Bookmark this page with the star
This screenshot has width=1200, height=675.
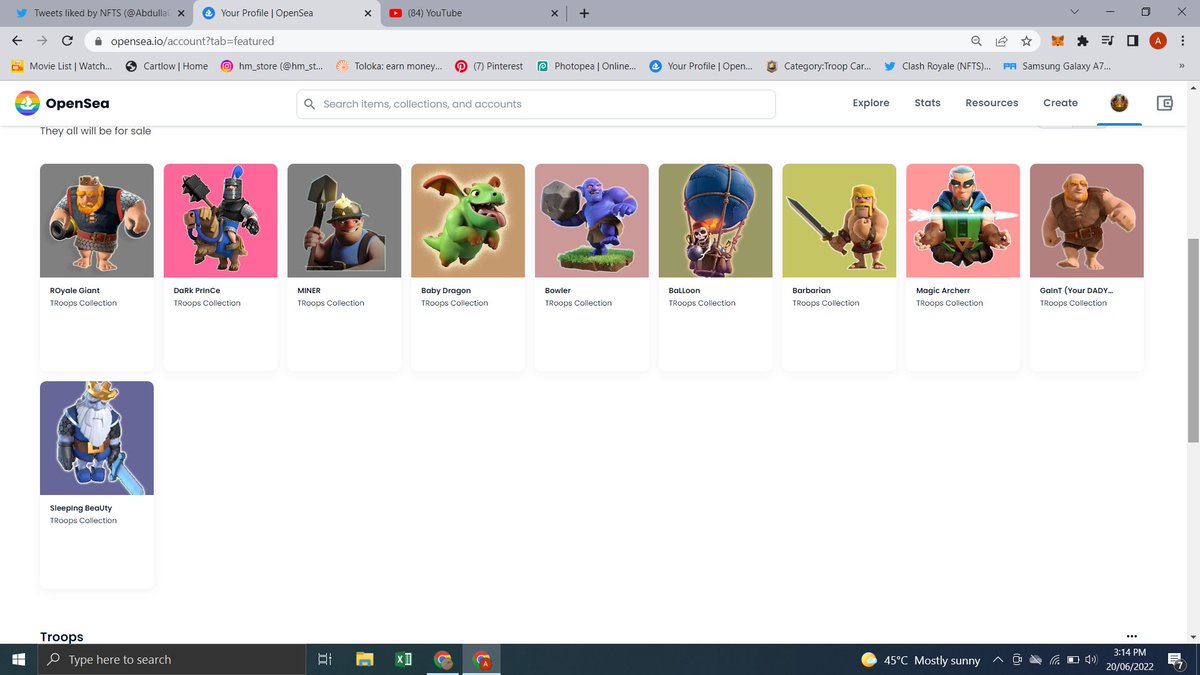pyautogui.click(x=1026, y=41)
